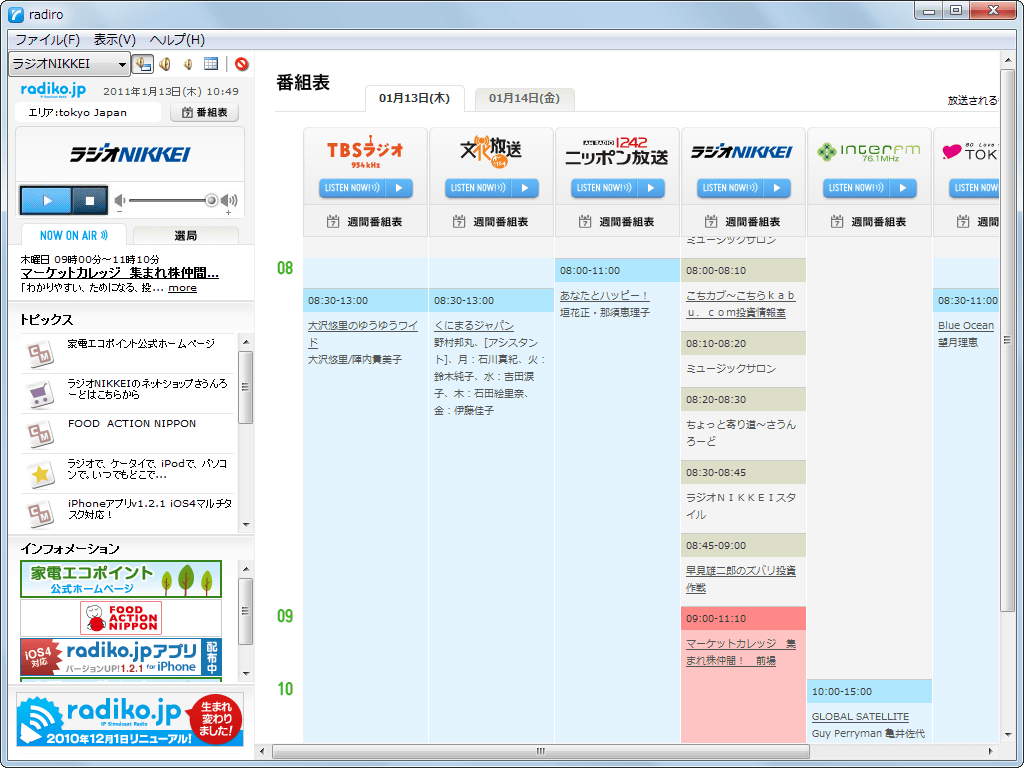
Task: Click the red prohibition stop toolbar icon
Action: (242, 64)
